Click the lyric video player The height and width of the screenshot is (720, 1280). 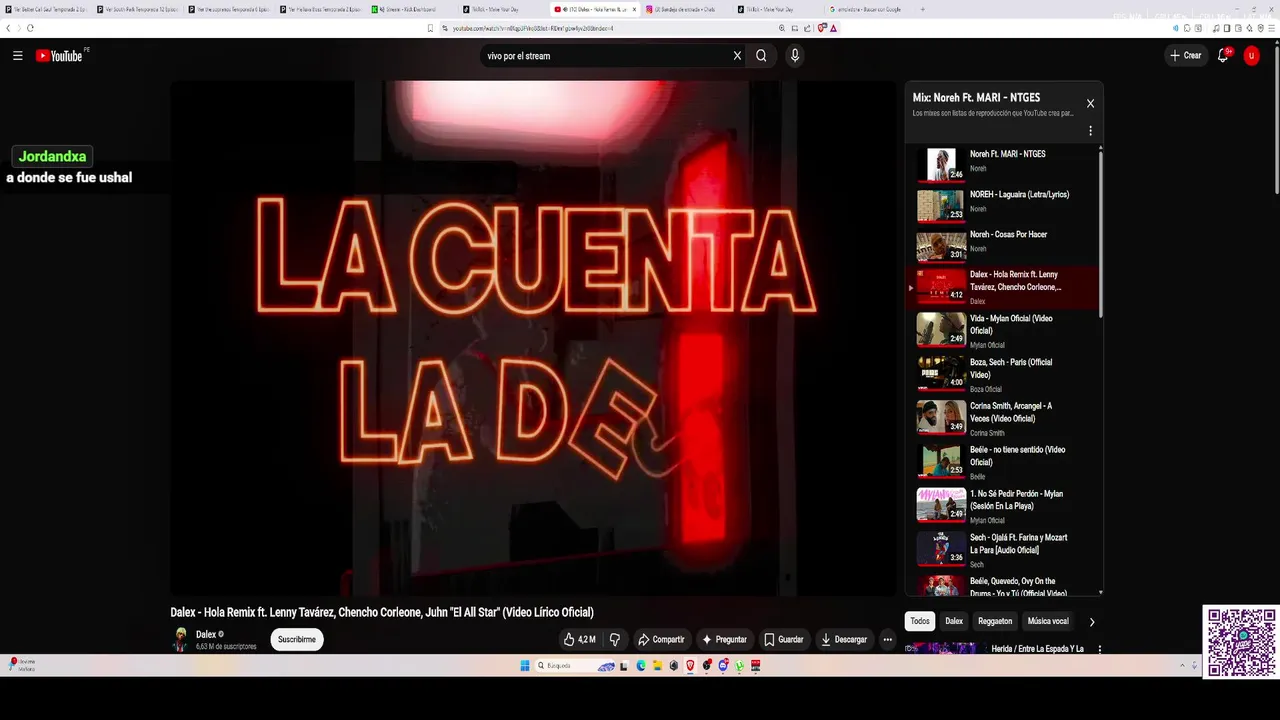pyautogui.click(x=533, y=338)
